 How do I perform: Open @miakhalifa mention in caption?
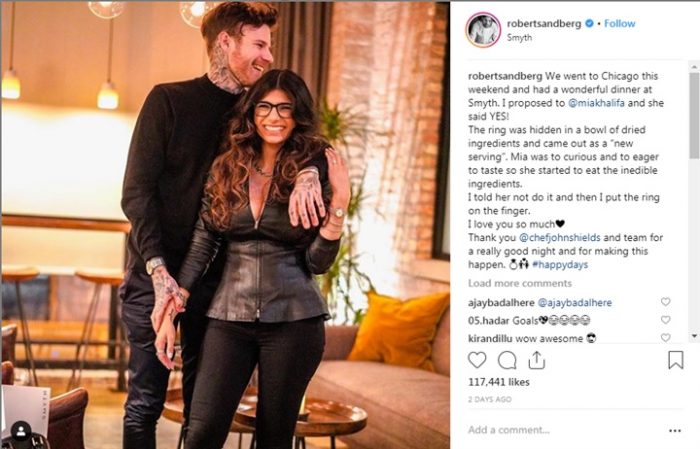coord(596,103)
